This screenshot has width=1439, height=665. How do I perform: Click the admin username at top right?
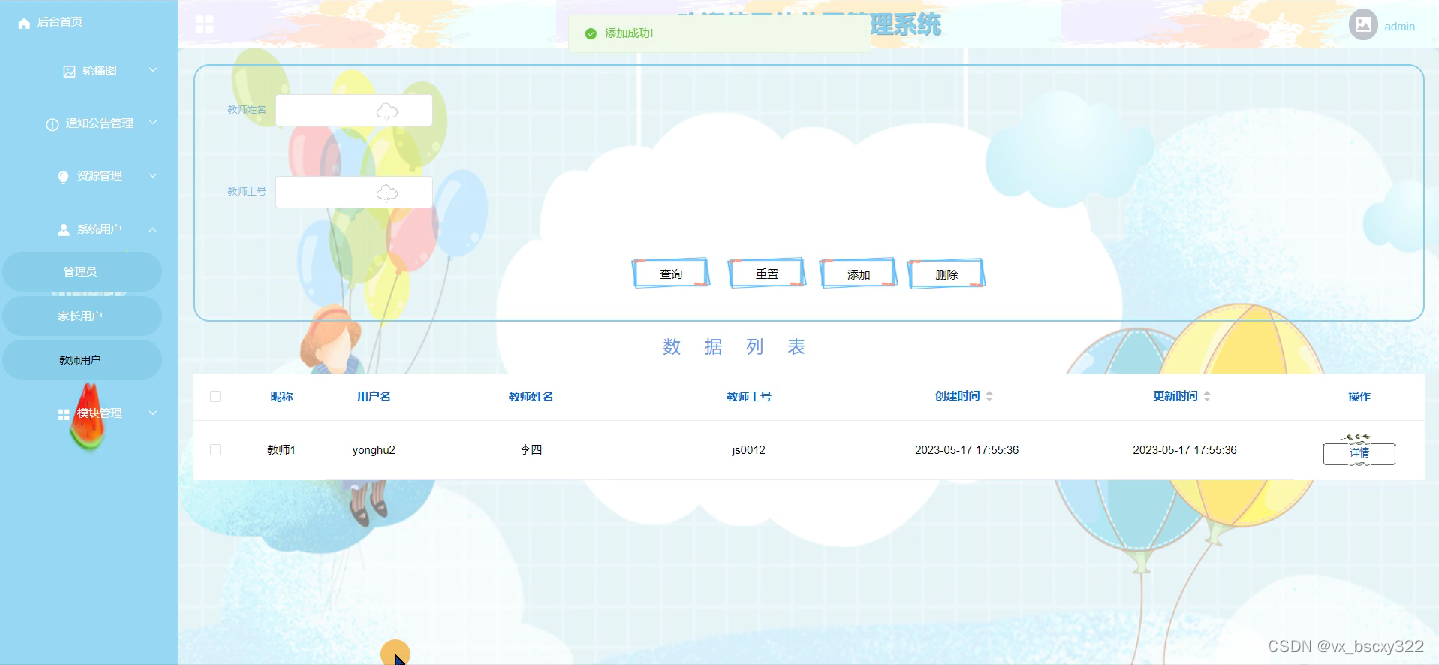coord(1399,26)
